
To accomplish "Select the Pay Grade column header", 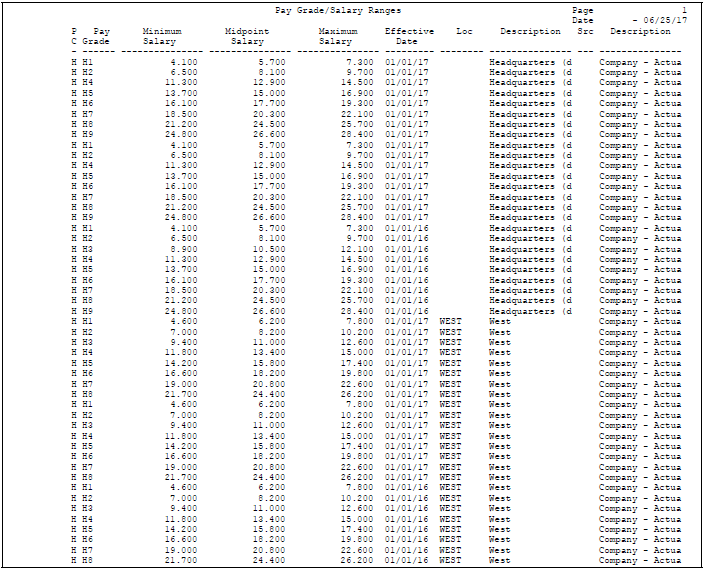I will [97, 36].
